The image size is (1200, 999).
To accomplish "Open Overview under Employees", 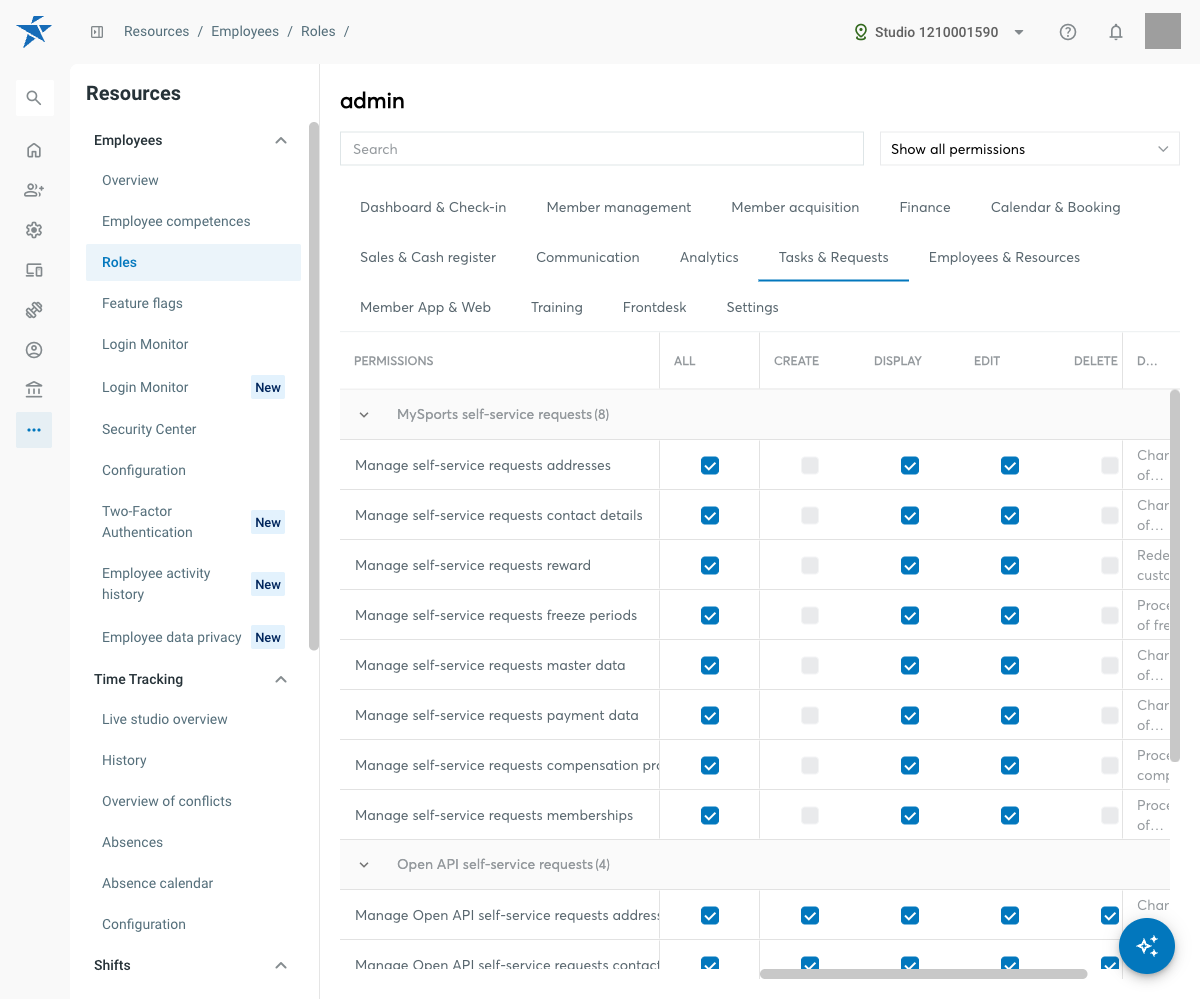I will click(193, 180).
